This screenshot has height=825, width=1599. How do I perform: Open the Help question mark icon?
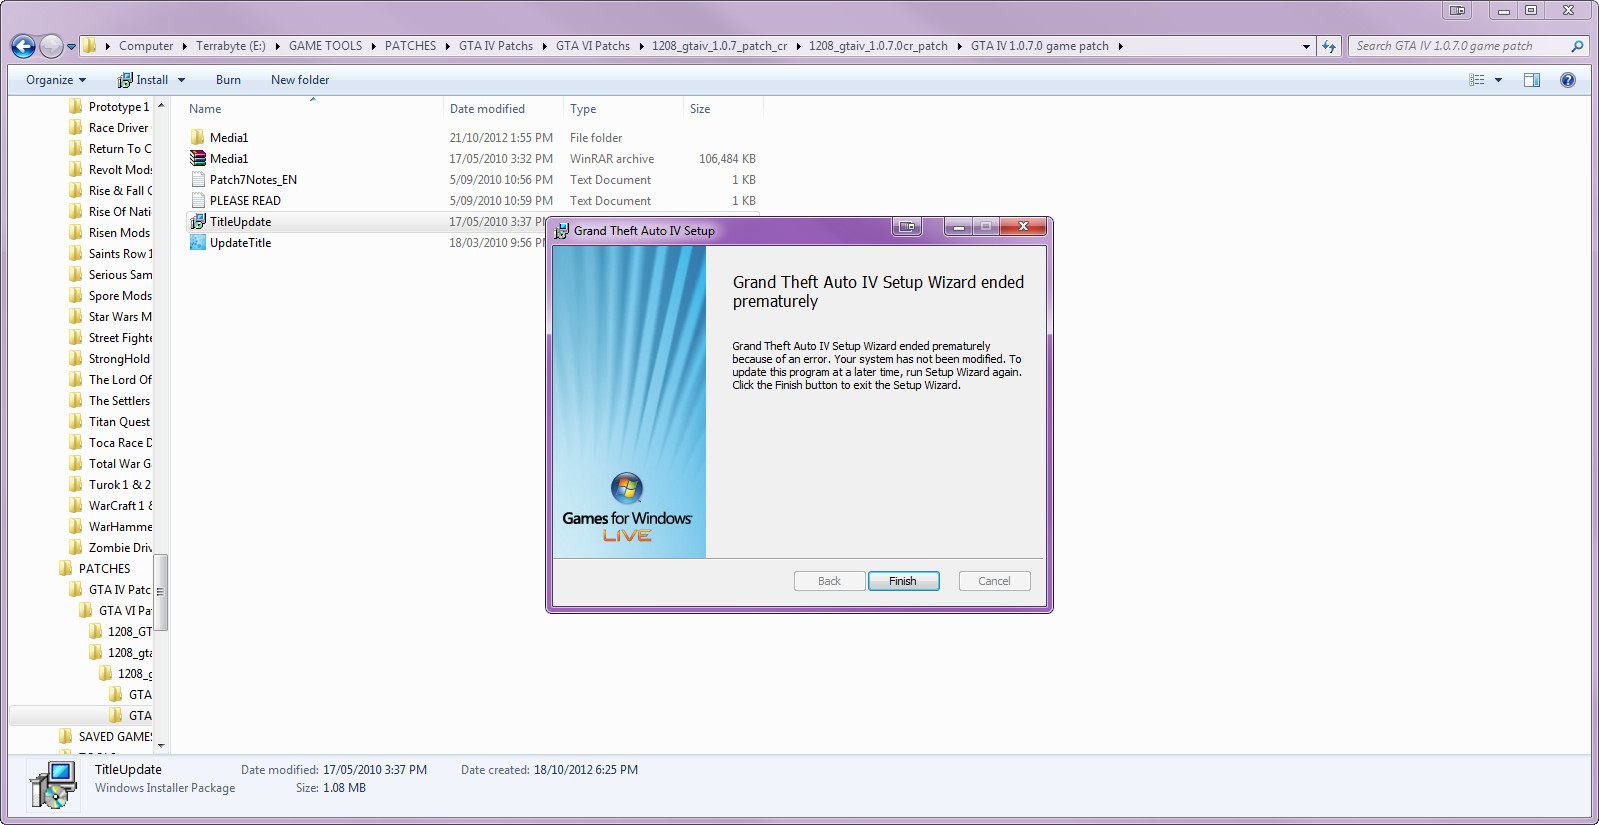(1568, 80)
